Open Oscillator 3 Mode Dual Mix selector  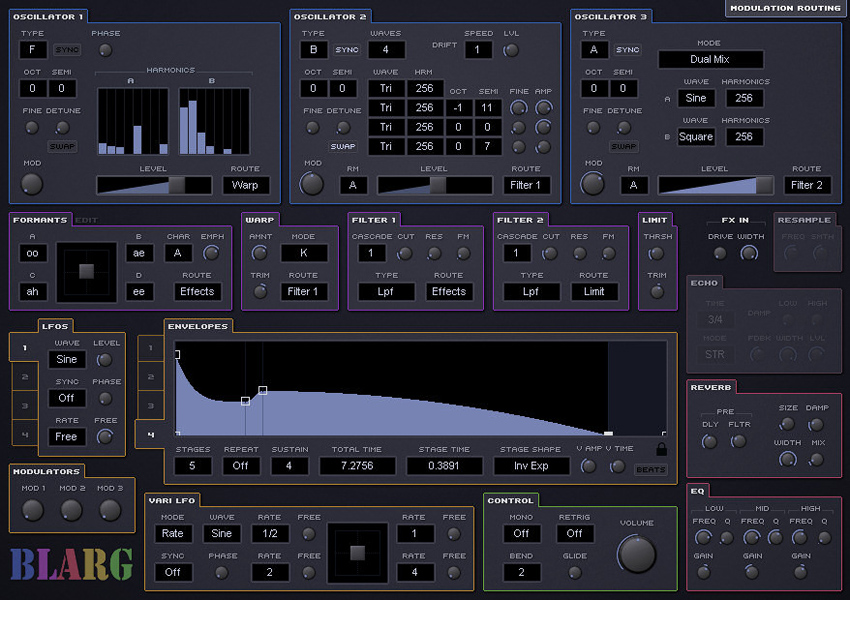[x=710, y=60]
